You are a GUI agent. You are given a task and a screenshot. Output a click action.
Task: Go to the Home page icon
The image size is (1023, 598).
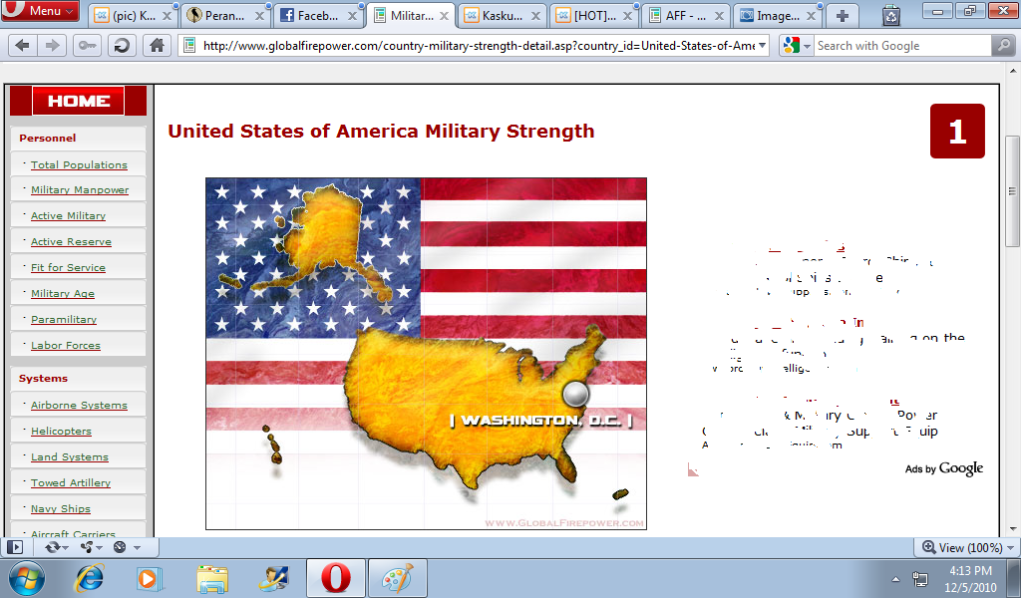pos(157,46)
